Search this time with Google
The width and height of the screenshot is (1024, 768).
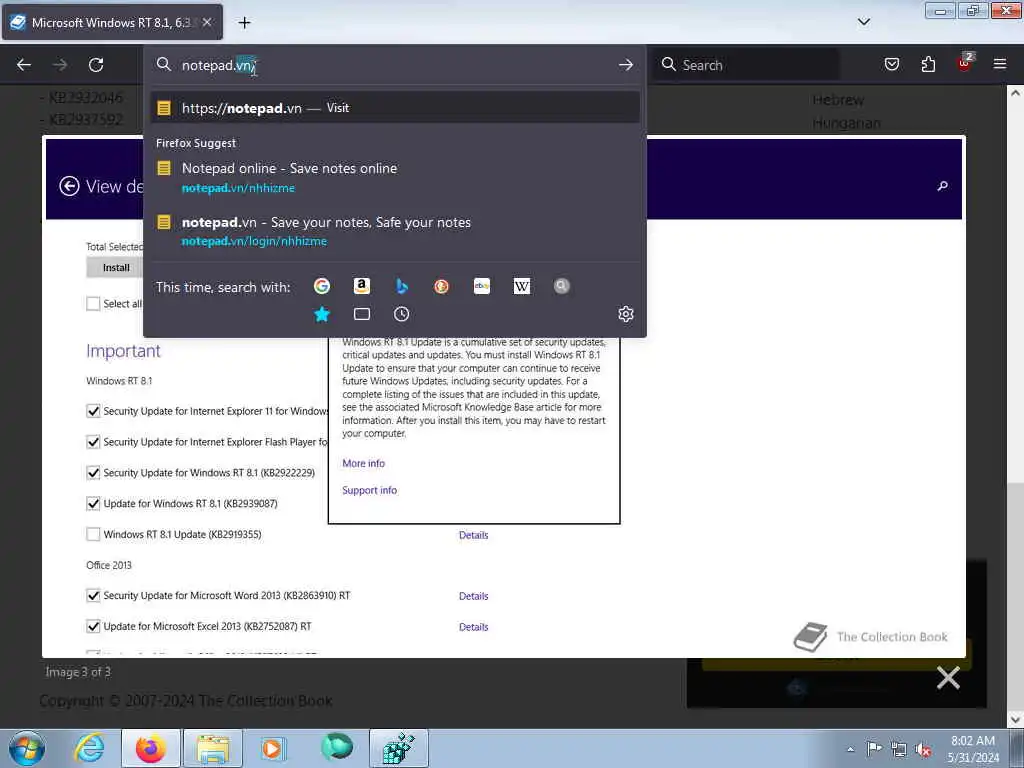pos(321,286)
